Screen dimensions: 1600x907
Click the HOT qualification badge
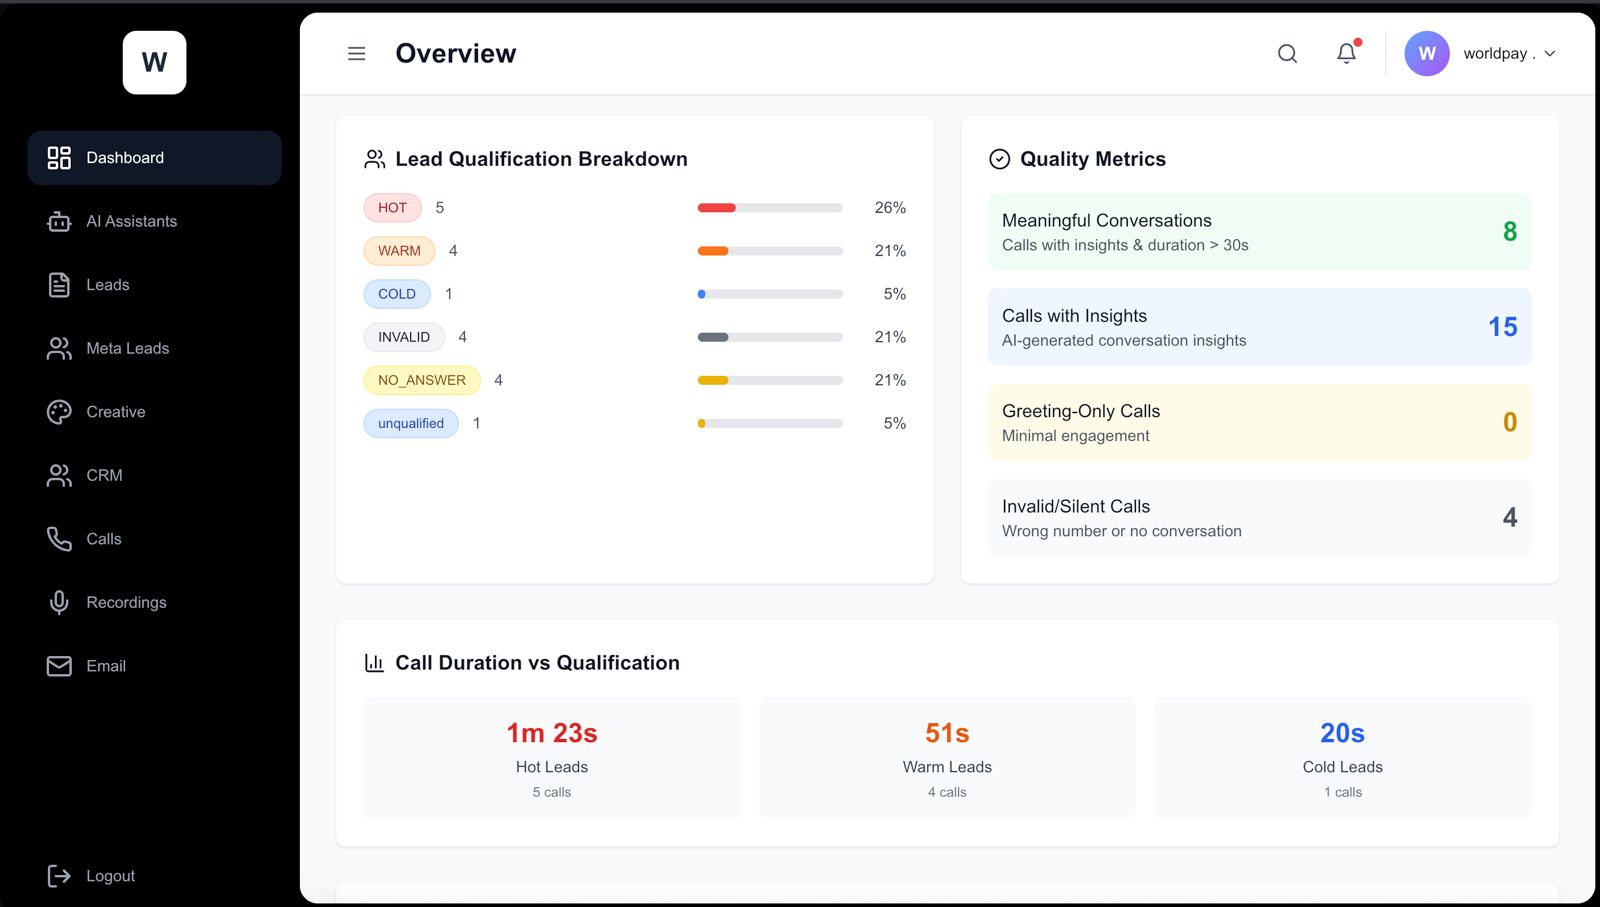click(391, 207)
